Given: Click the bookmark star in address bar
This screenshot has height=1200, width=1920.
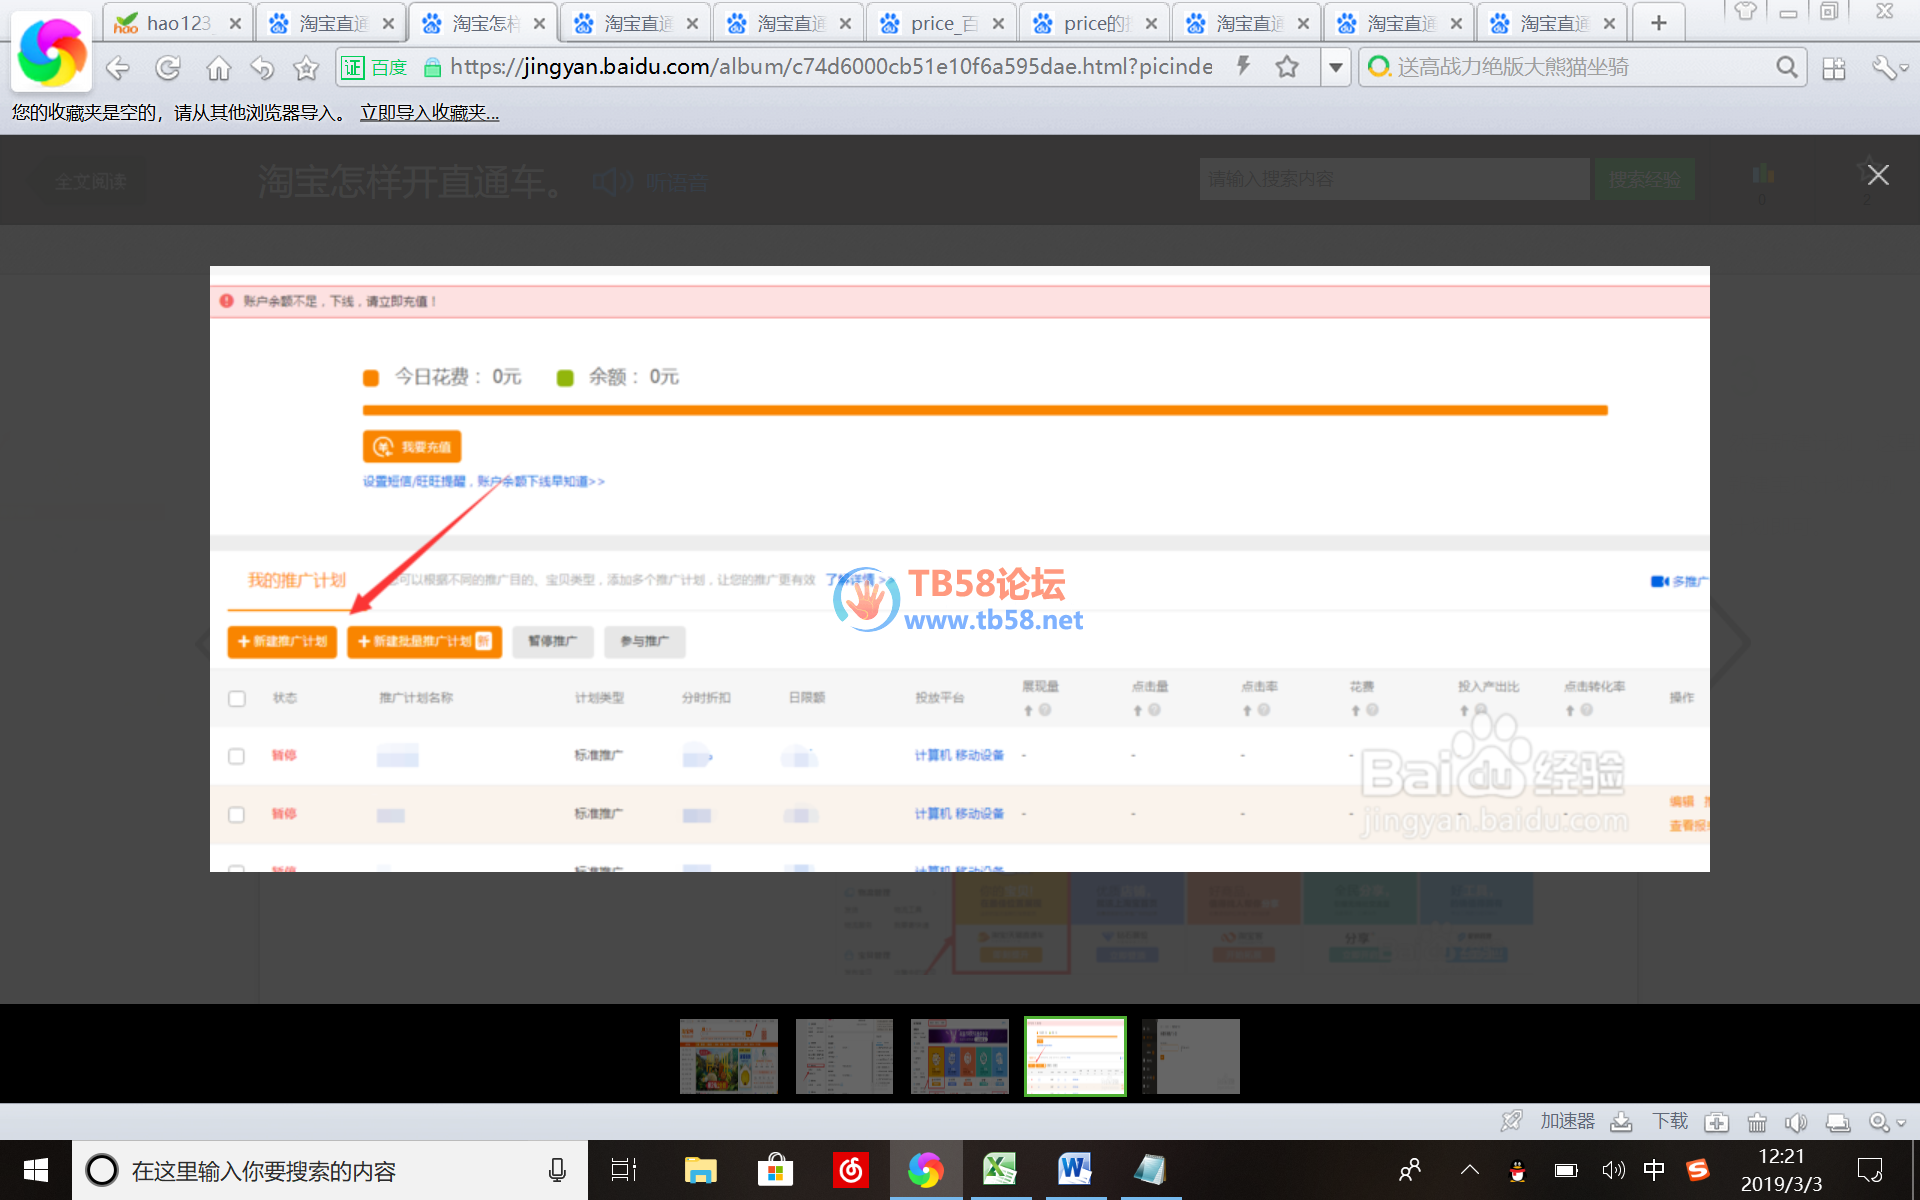Looking at the screenshot, I should (1287, 67).
